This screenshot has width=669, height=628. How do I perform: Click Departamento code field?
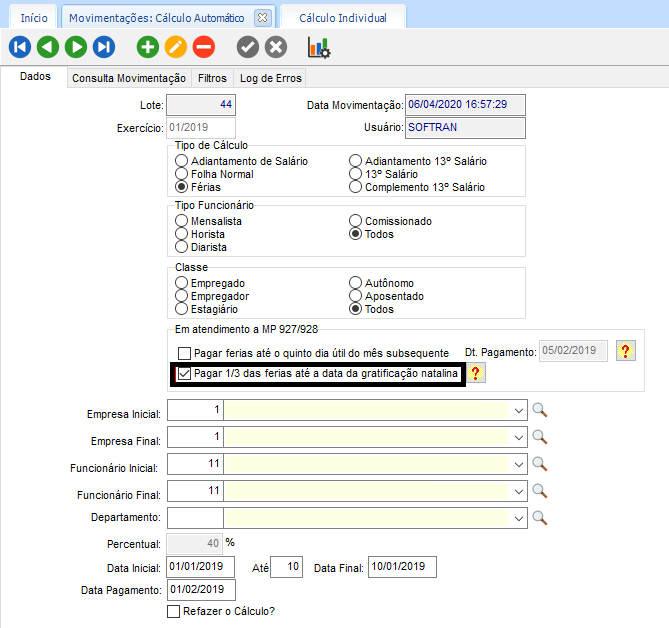[x=195, y=518]
